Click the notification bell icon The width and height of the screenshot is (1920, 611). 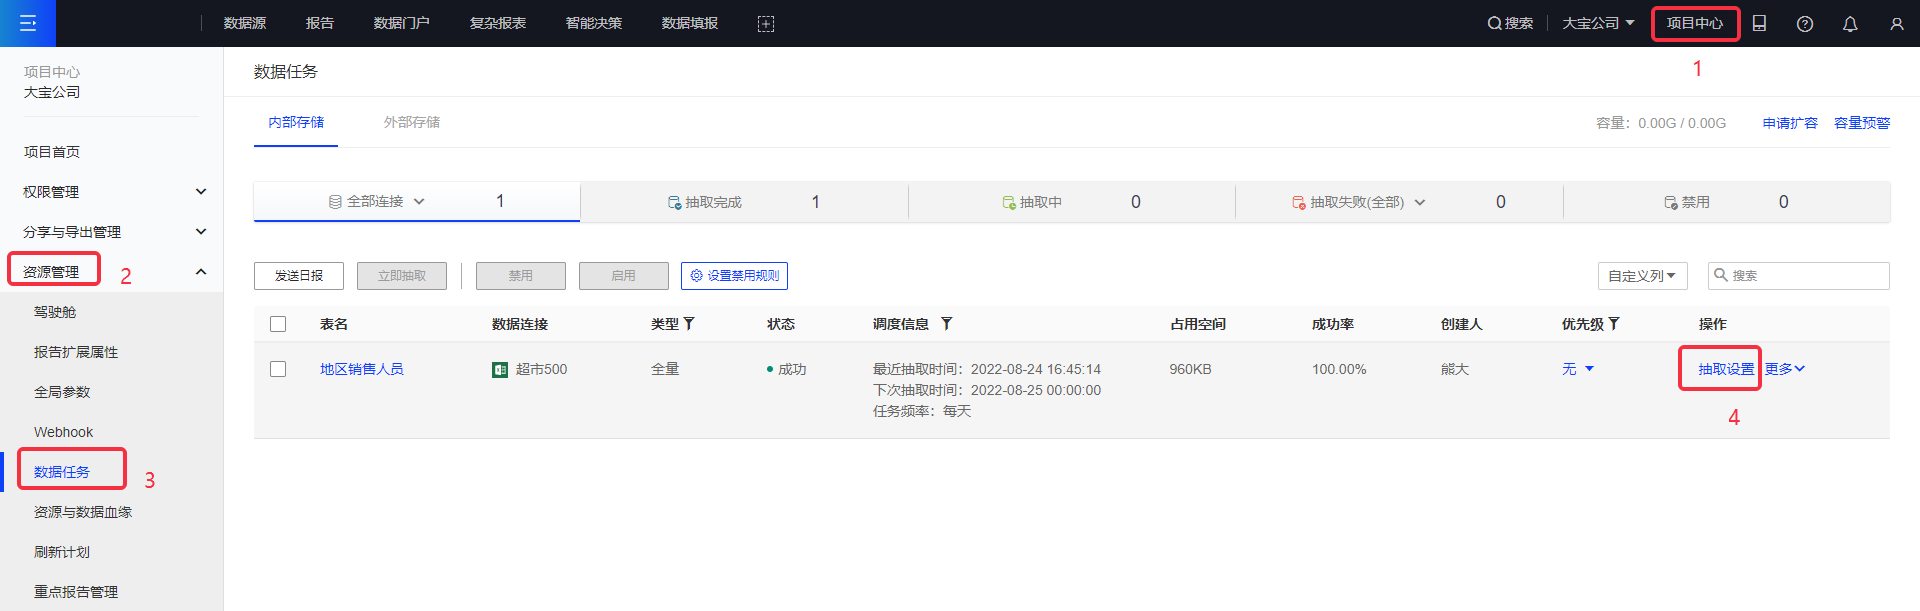pyautogui.click(x=1850, y=24)
